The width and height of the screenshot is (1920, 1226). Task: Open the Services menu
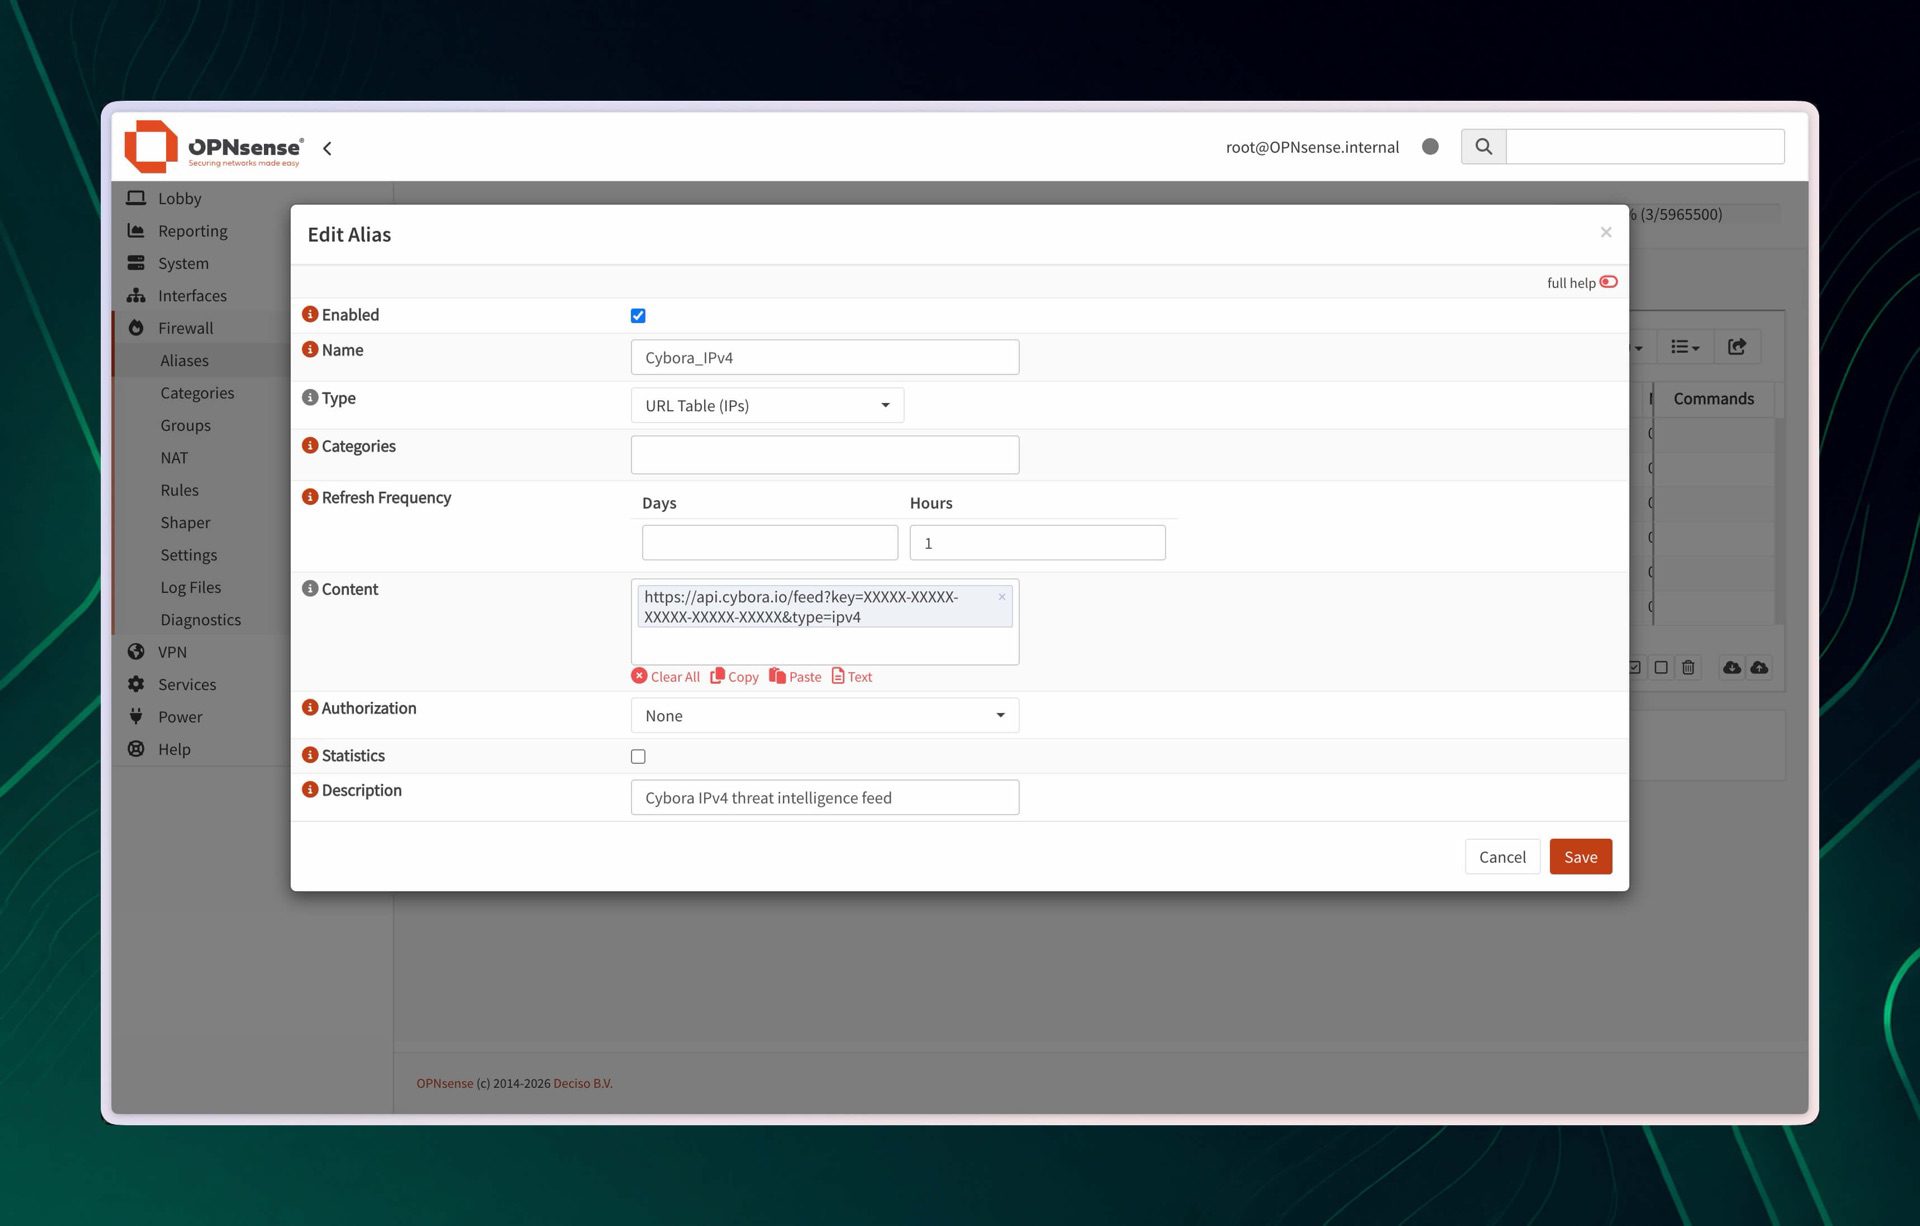coord(186,684)
